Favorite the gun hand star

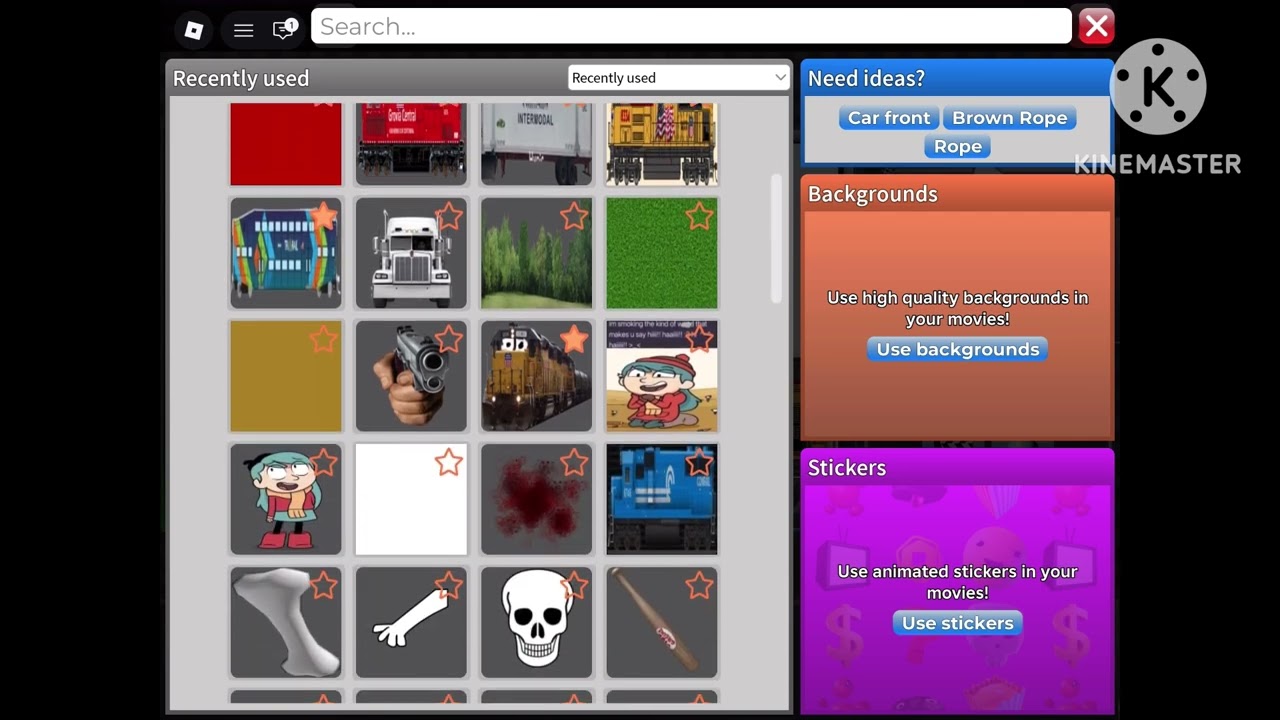pyautogui.click(x=449, y=339)
